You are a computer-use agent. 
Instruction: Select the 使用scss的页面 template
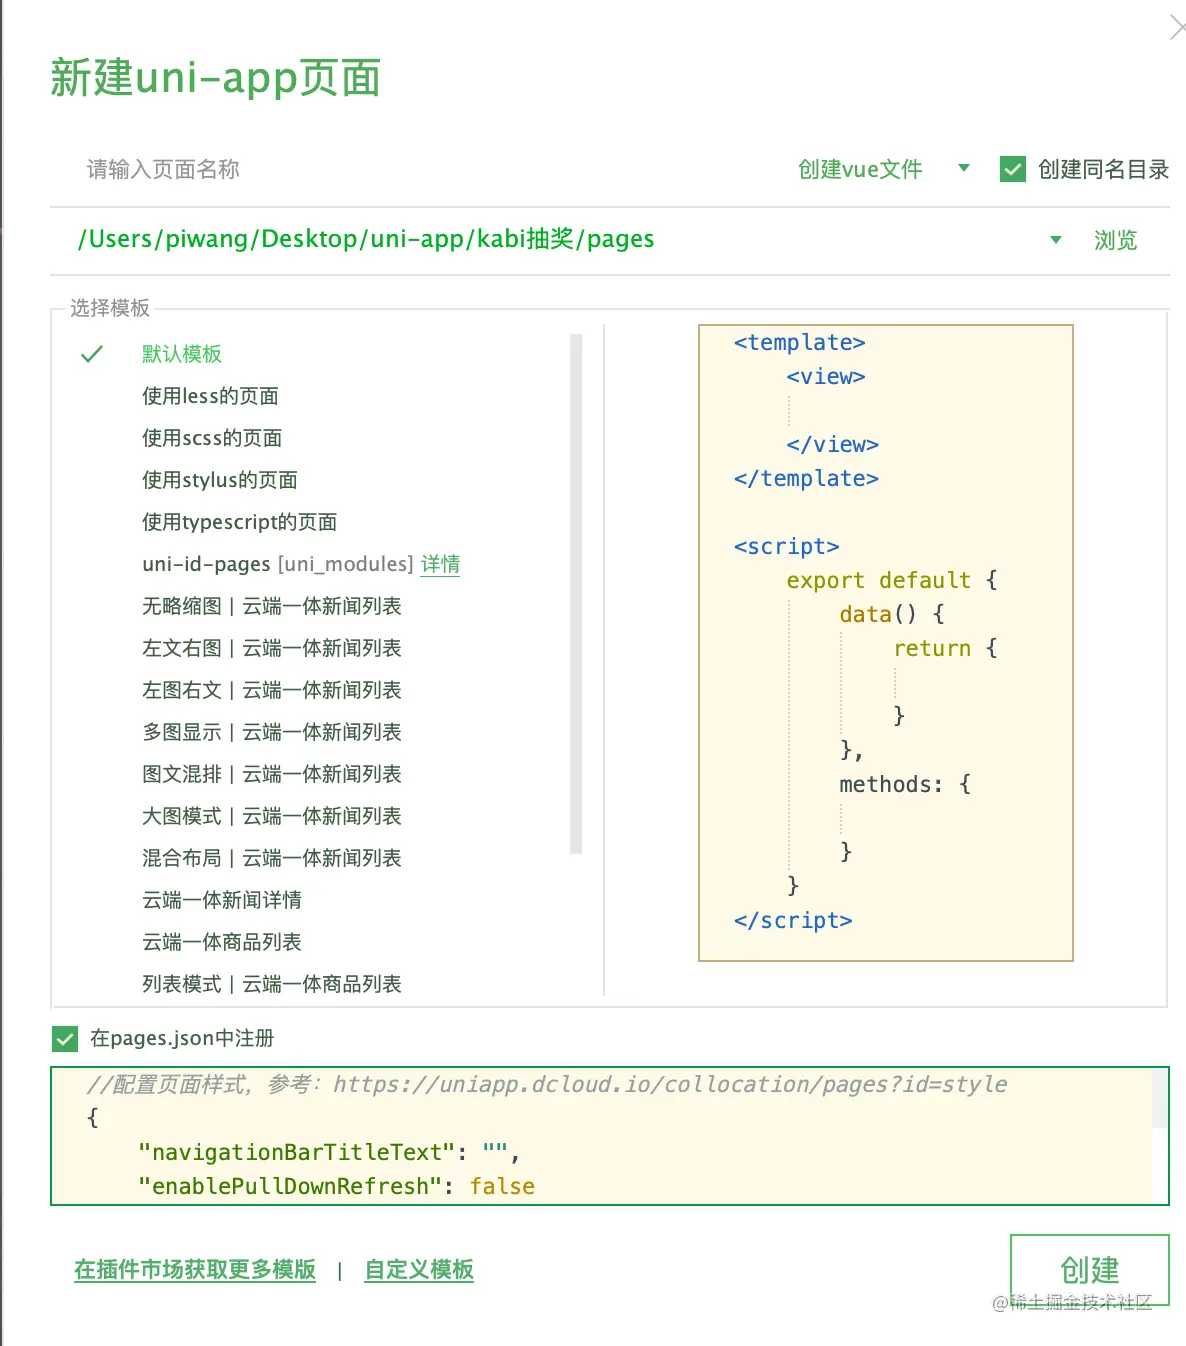212,438
